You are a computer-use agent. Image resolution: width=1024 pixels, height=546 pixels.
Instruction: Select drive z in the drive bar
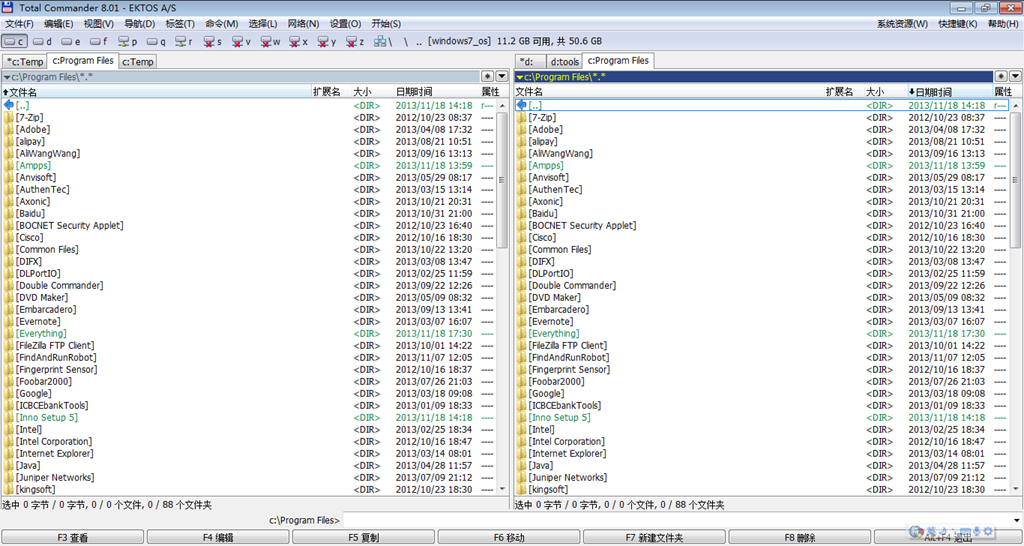coord(355,42)
